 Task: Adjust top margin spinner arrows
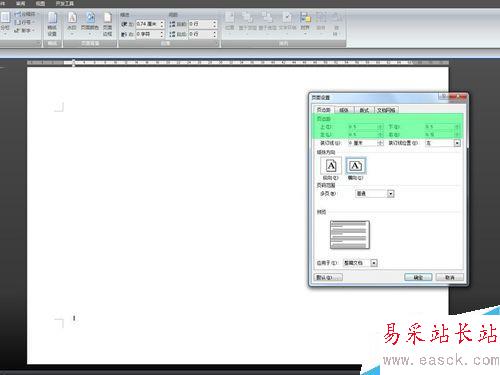380,127
